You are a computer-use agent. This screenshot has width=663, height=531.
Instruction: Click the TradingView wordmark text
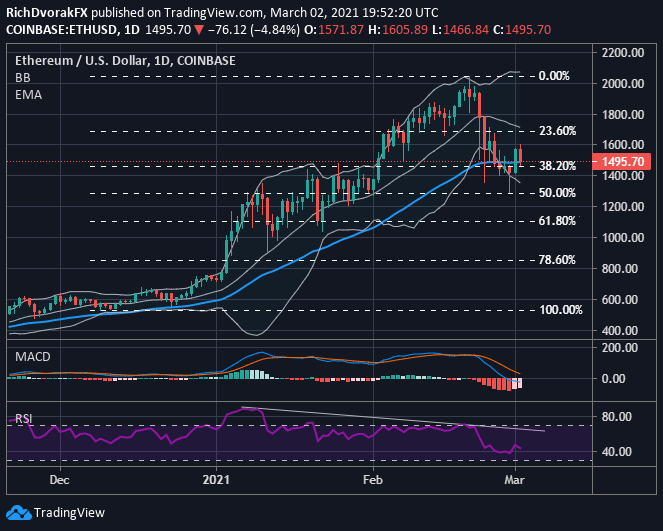pyautogui.click(x=69, y=513)
